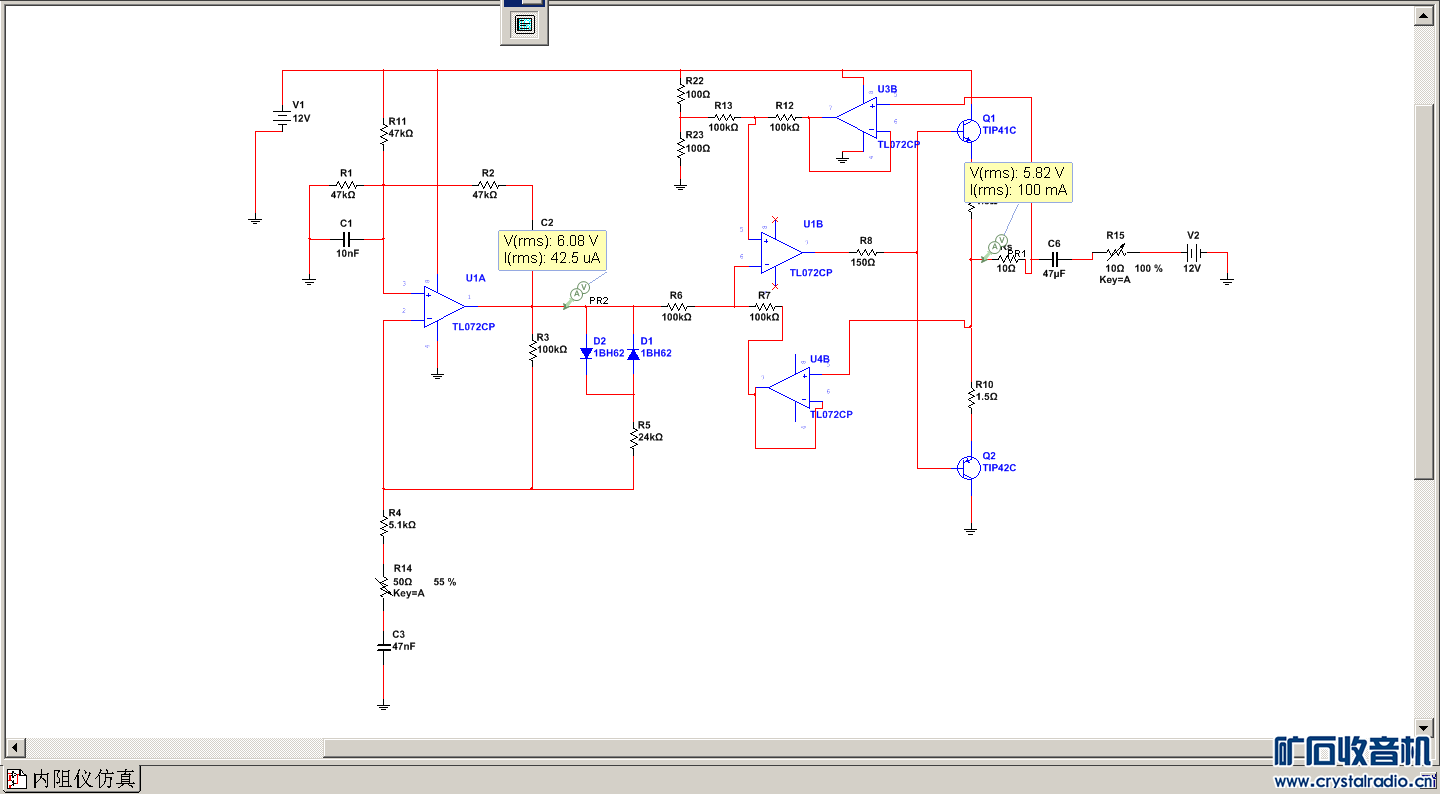1440x794 pixels.
Task: Click the PR1 probe reading box showing 5.82 V
Action: 1018,182
